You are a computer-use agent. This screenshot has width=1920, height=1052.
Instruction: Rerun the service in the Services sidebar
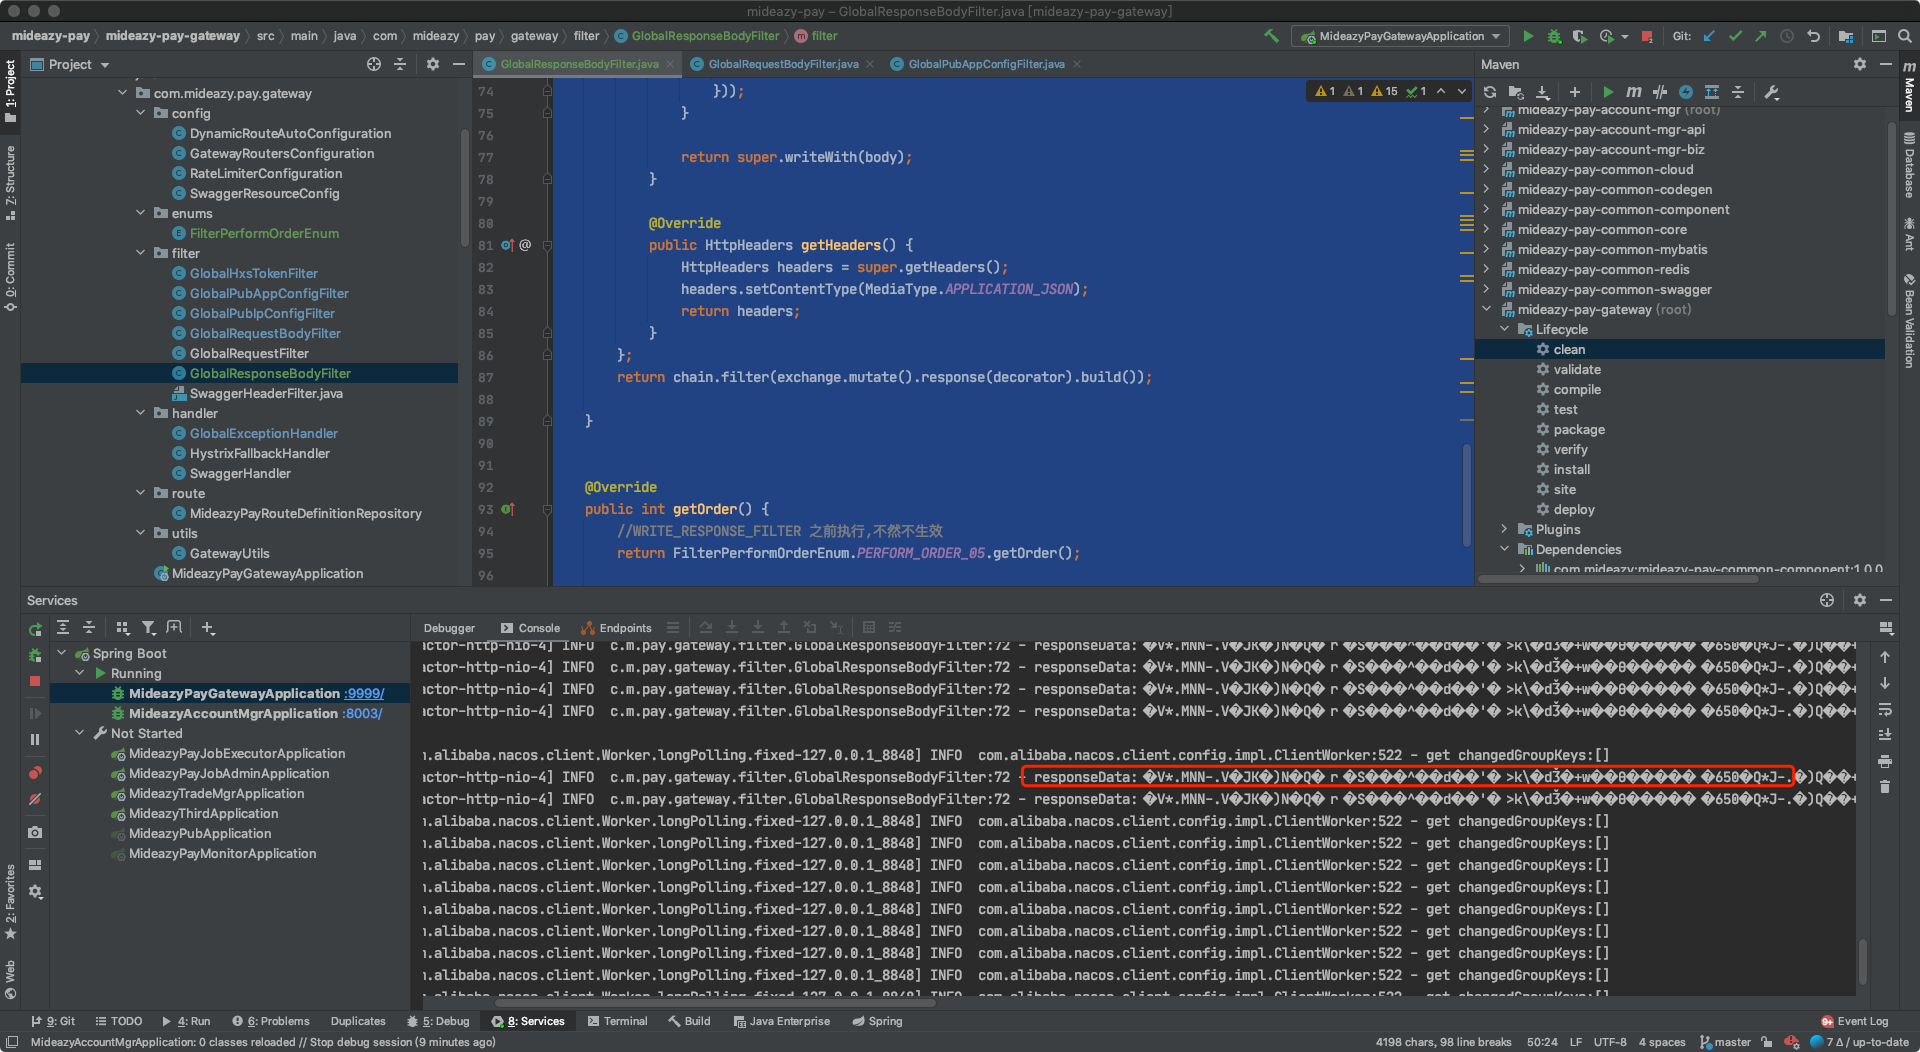point(35,630)
